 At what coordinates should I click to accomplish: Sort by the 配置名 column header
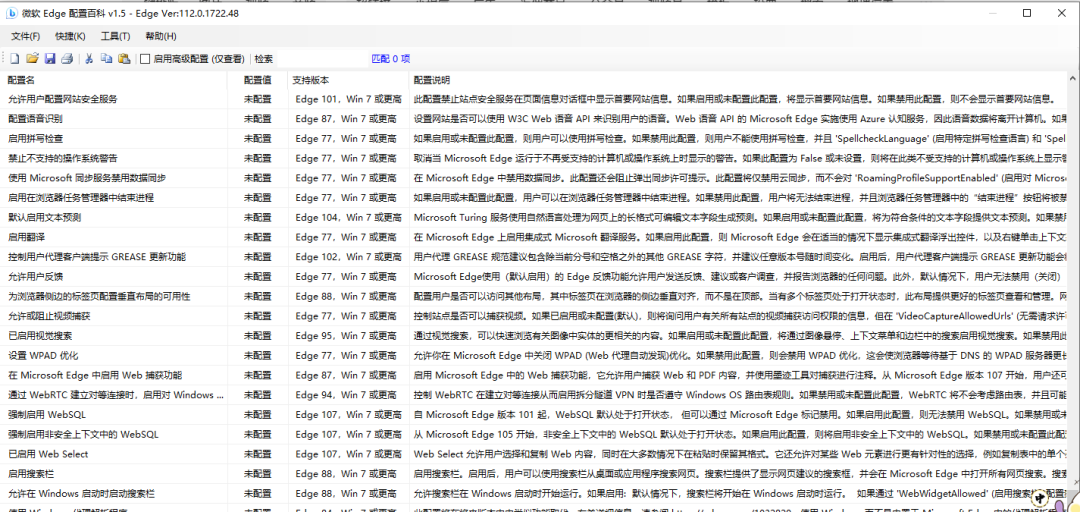click(114, 80)
